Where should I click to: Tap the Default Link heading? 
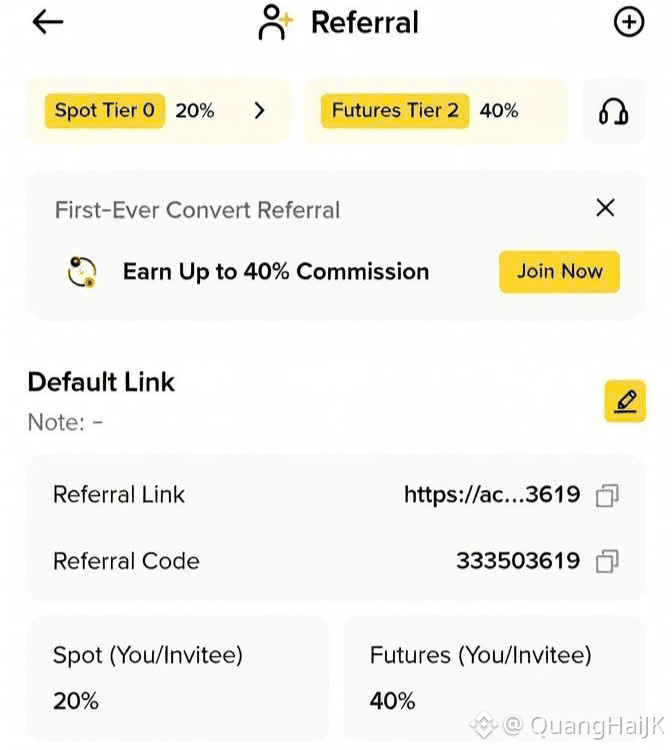point(101,382)
